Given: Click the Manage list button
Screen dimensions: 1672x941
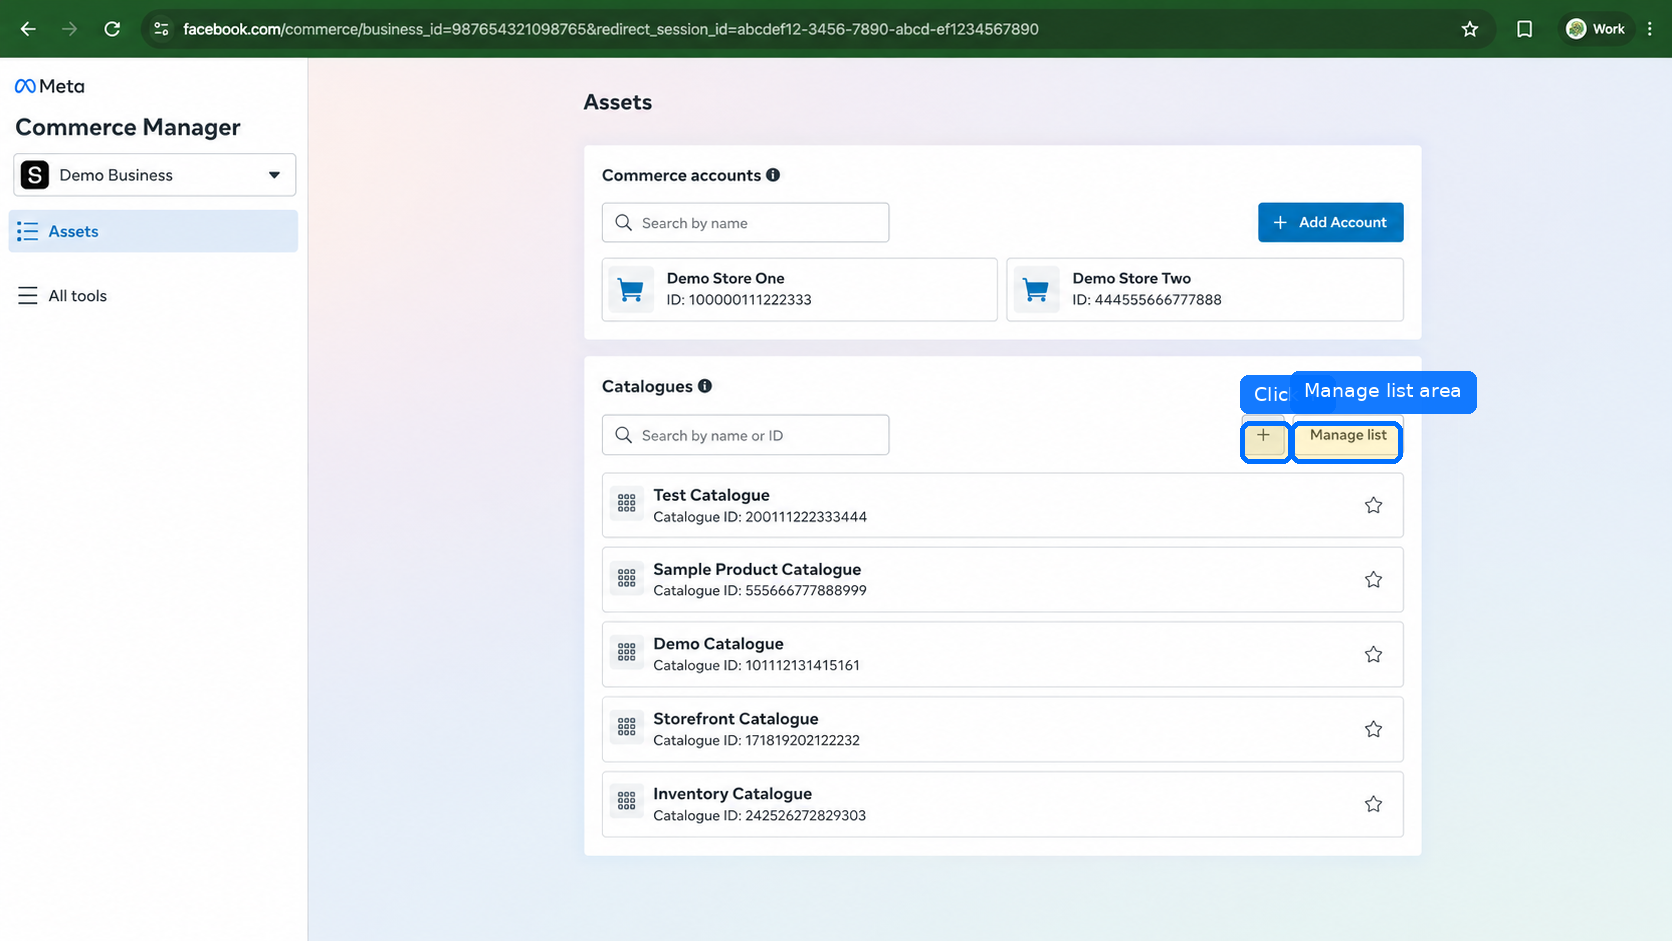Looking at the screenshot, I should click(x=1348, y=436).
